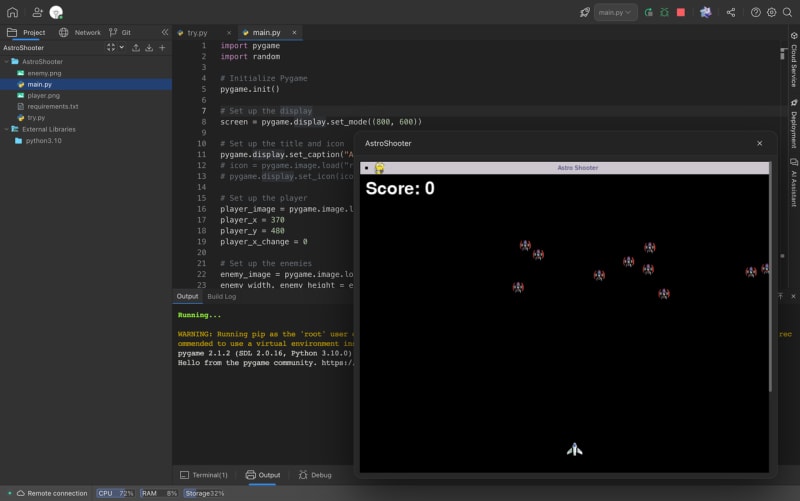Screen dimensions: 800x501
Task: Open the add collaborator icon
Action: tap(37, 12)
